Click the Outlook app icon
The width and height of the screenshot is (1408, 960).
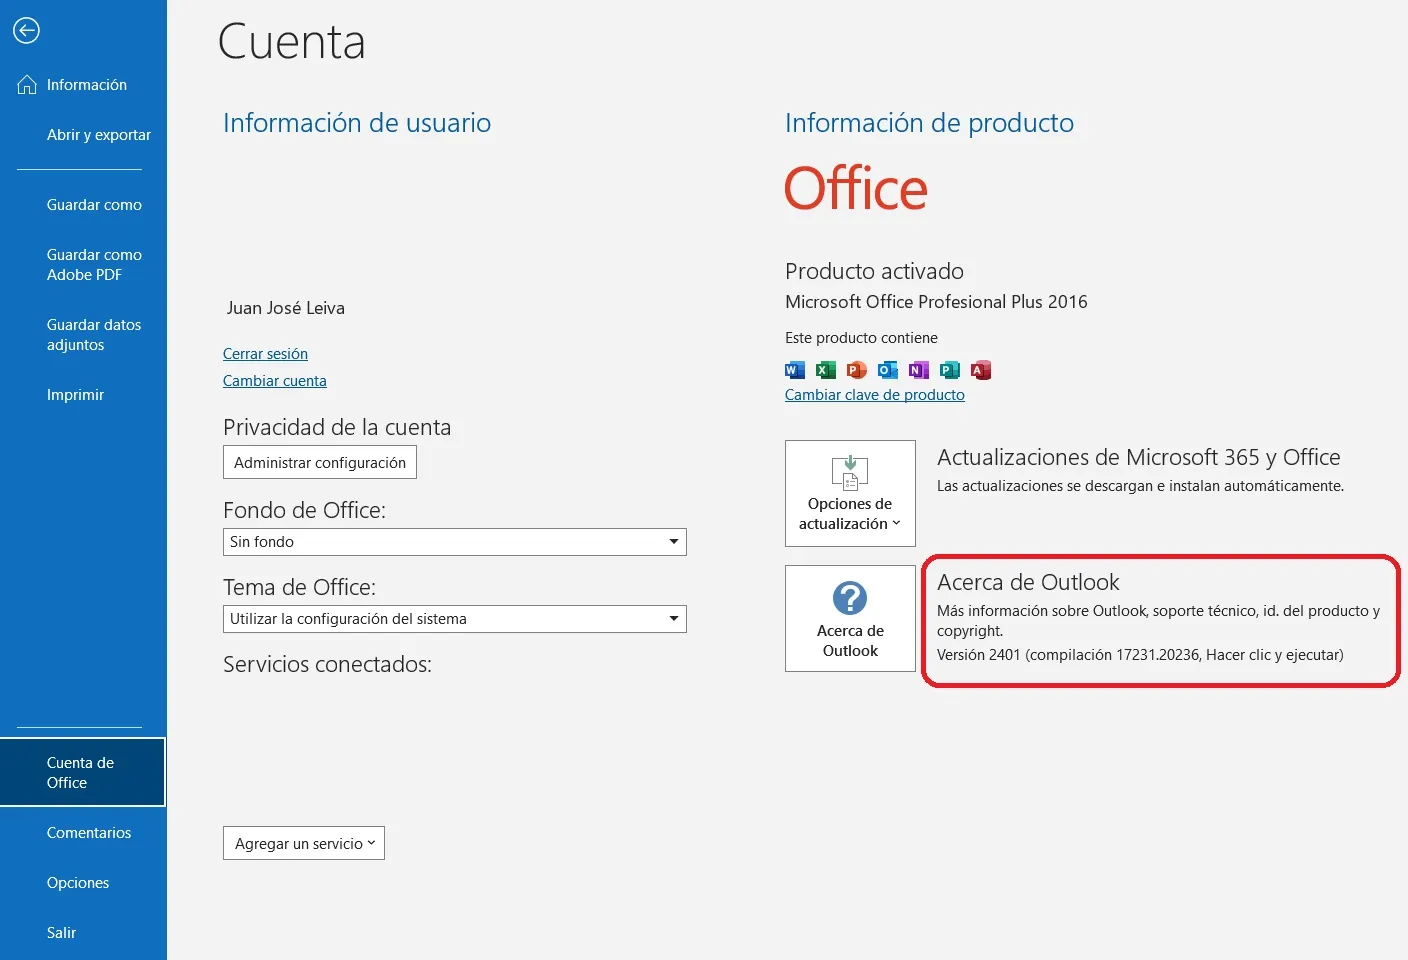[888, 370]
